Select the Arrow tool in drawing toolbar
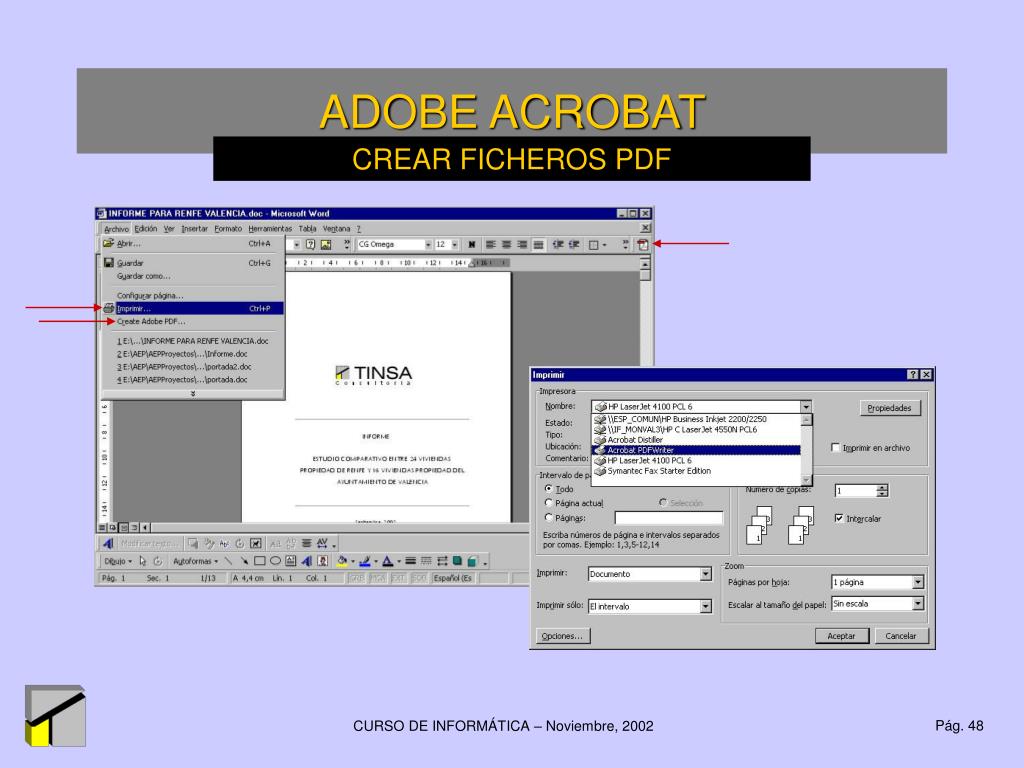Viewport: 1024px width, 768px height. (244, 561)
